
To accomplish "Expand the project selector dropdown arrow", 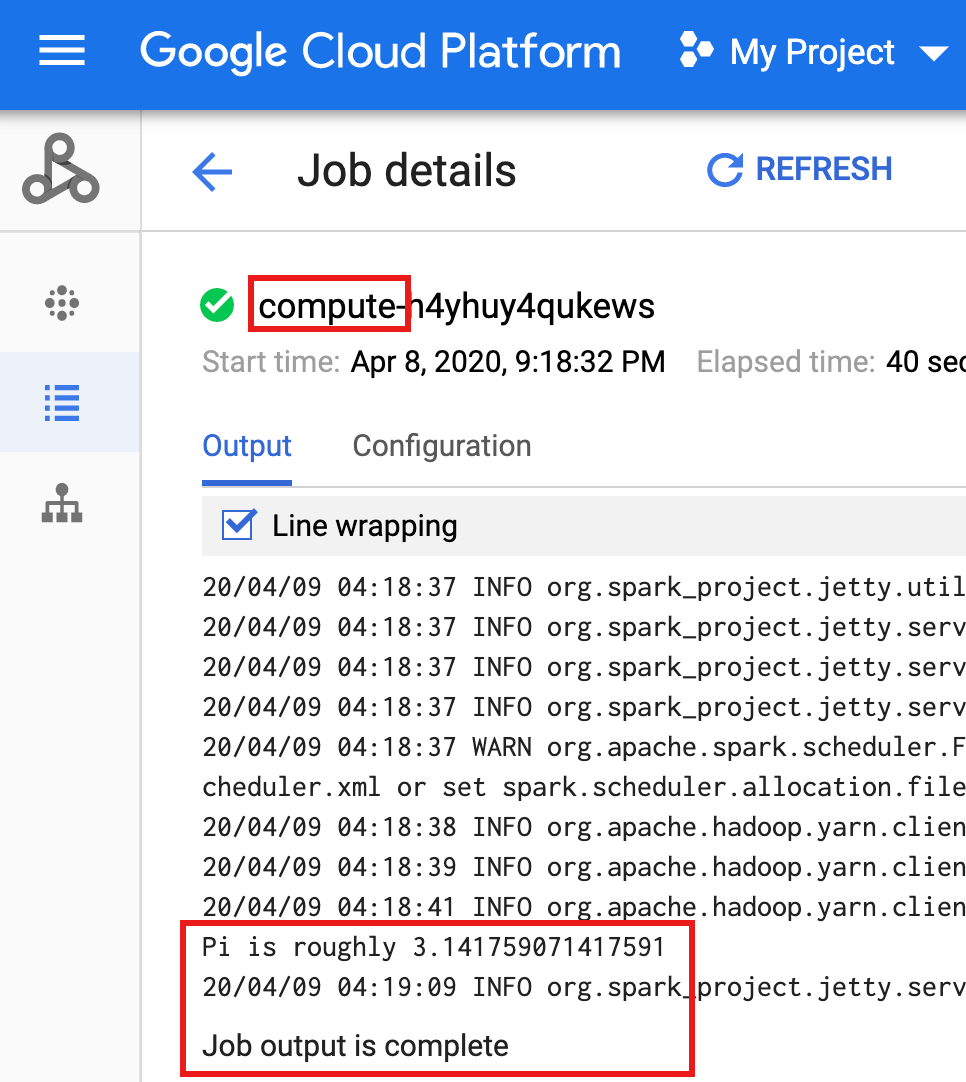I will point(932,53).
